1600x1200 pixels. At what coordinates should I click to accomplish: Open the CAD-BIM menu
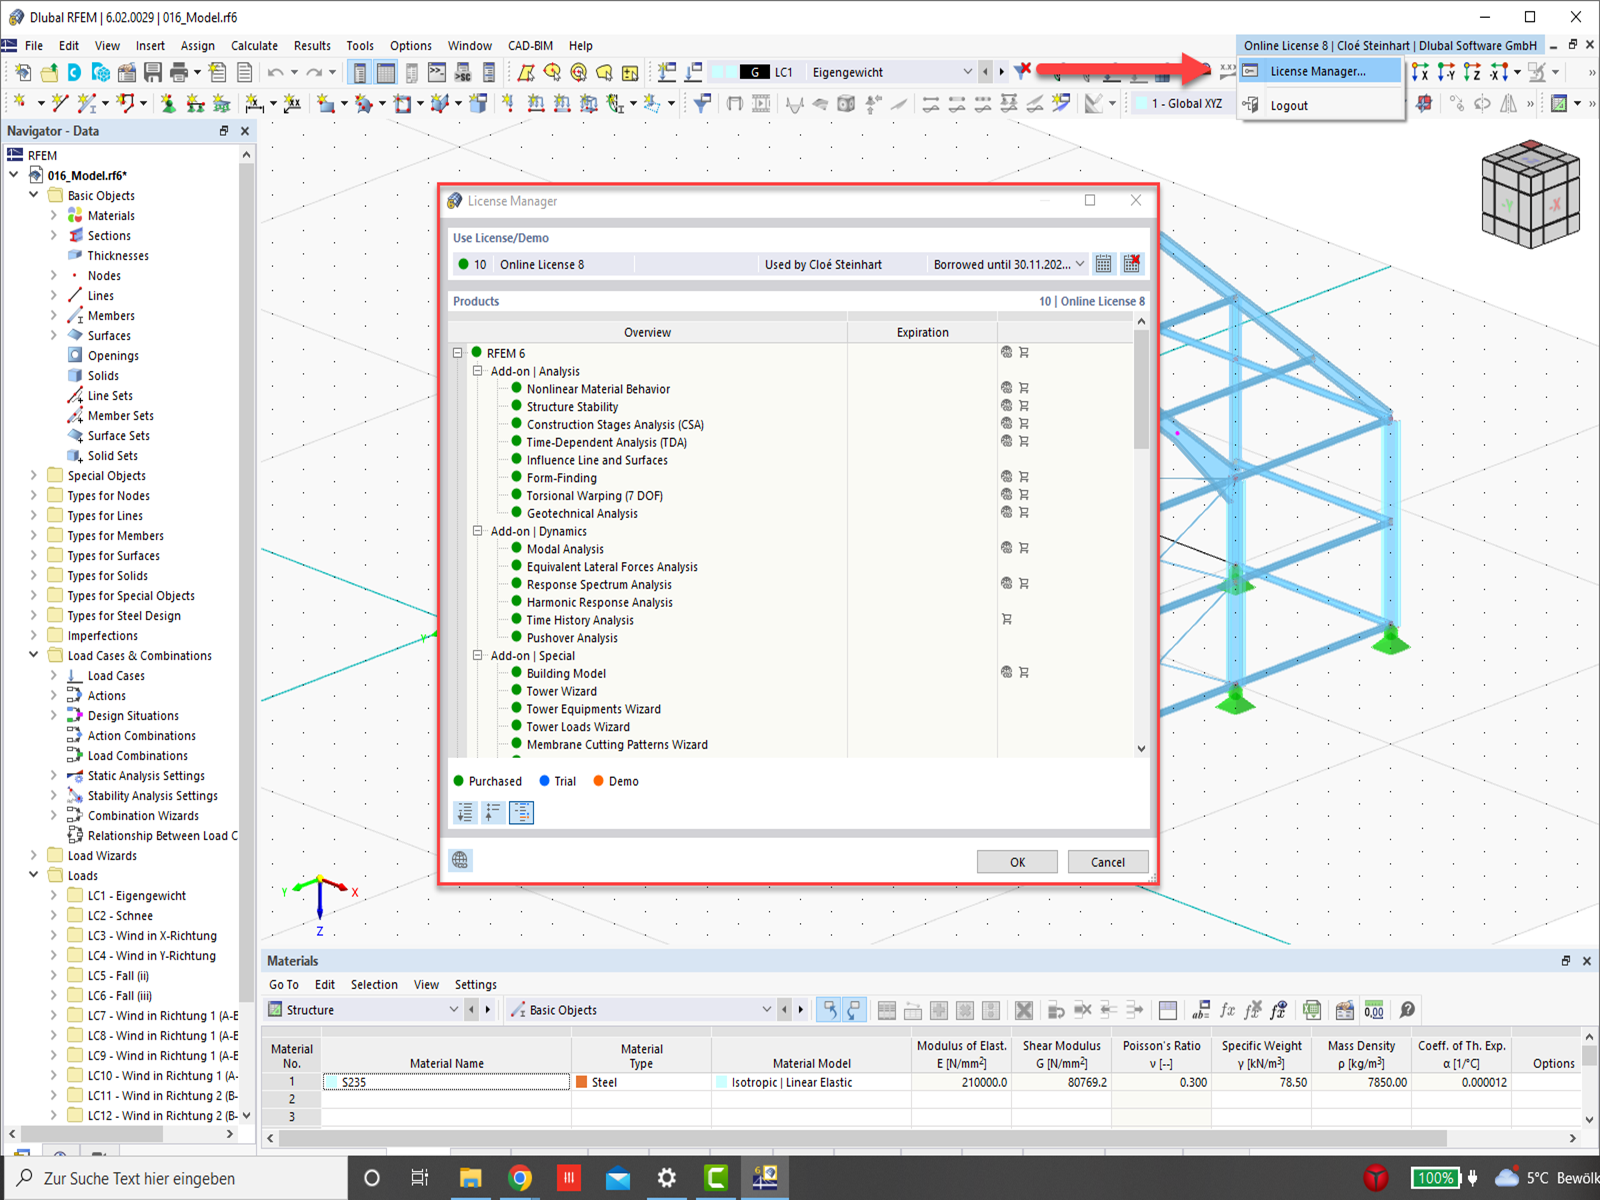(530, 46)
